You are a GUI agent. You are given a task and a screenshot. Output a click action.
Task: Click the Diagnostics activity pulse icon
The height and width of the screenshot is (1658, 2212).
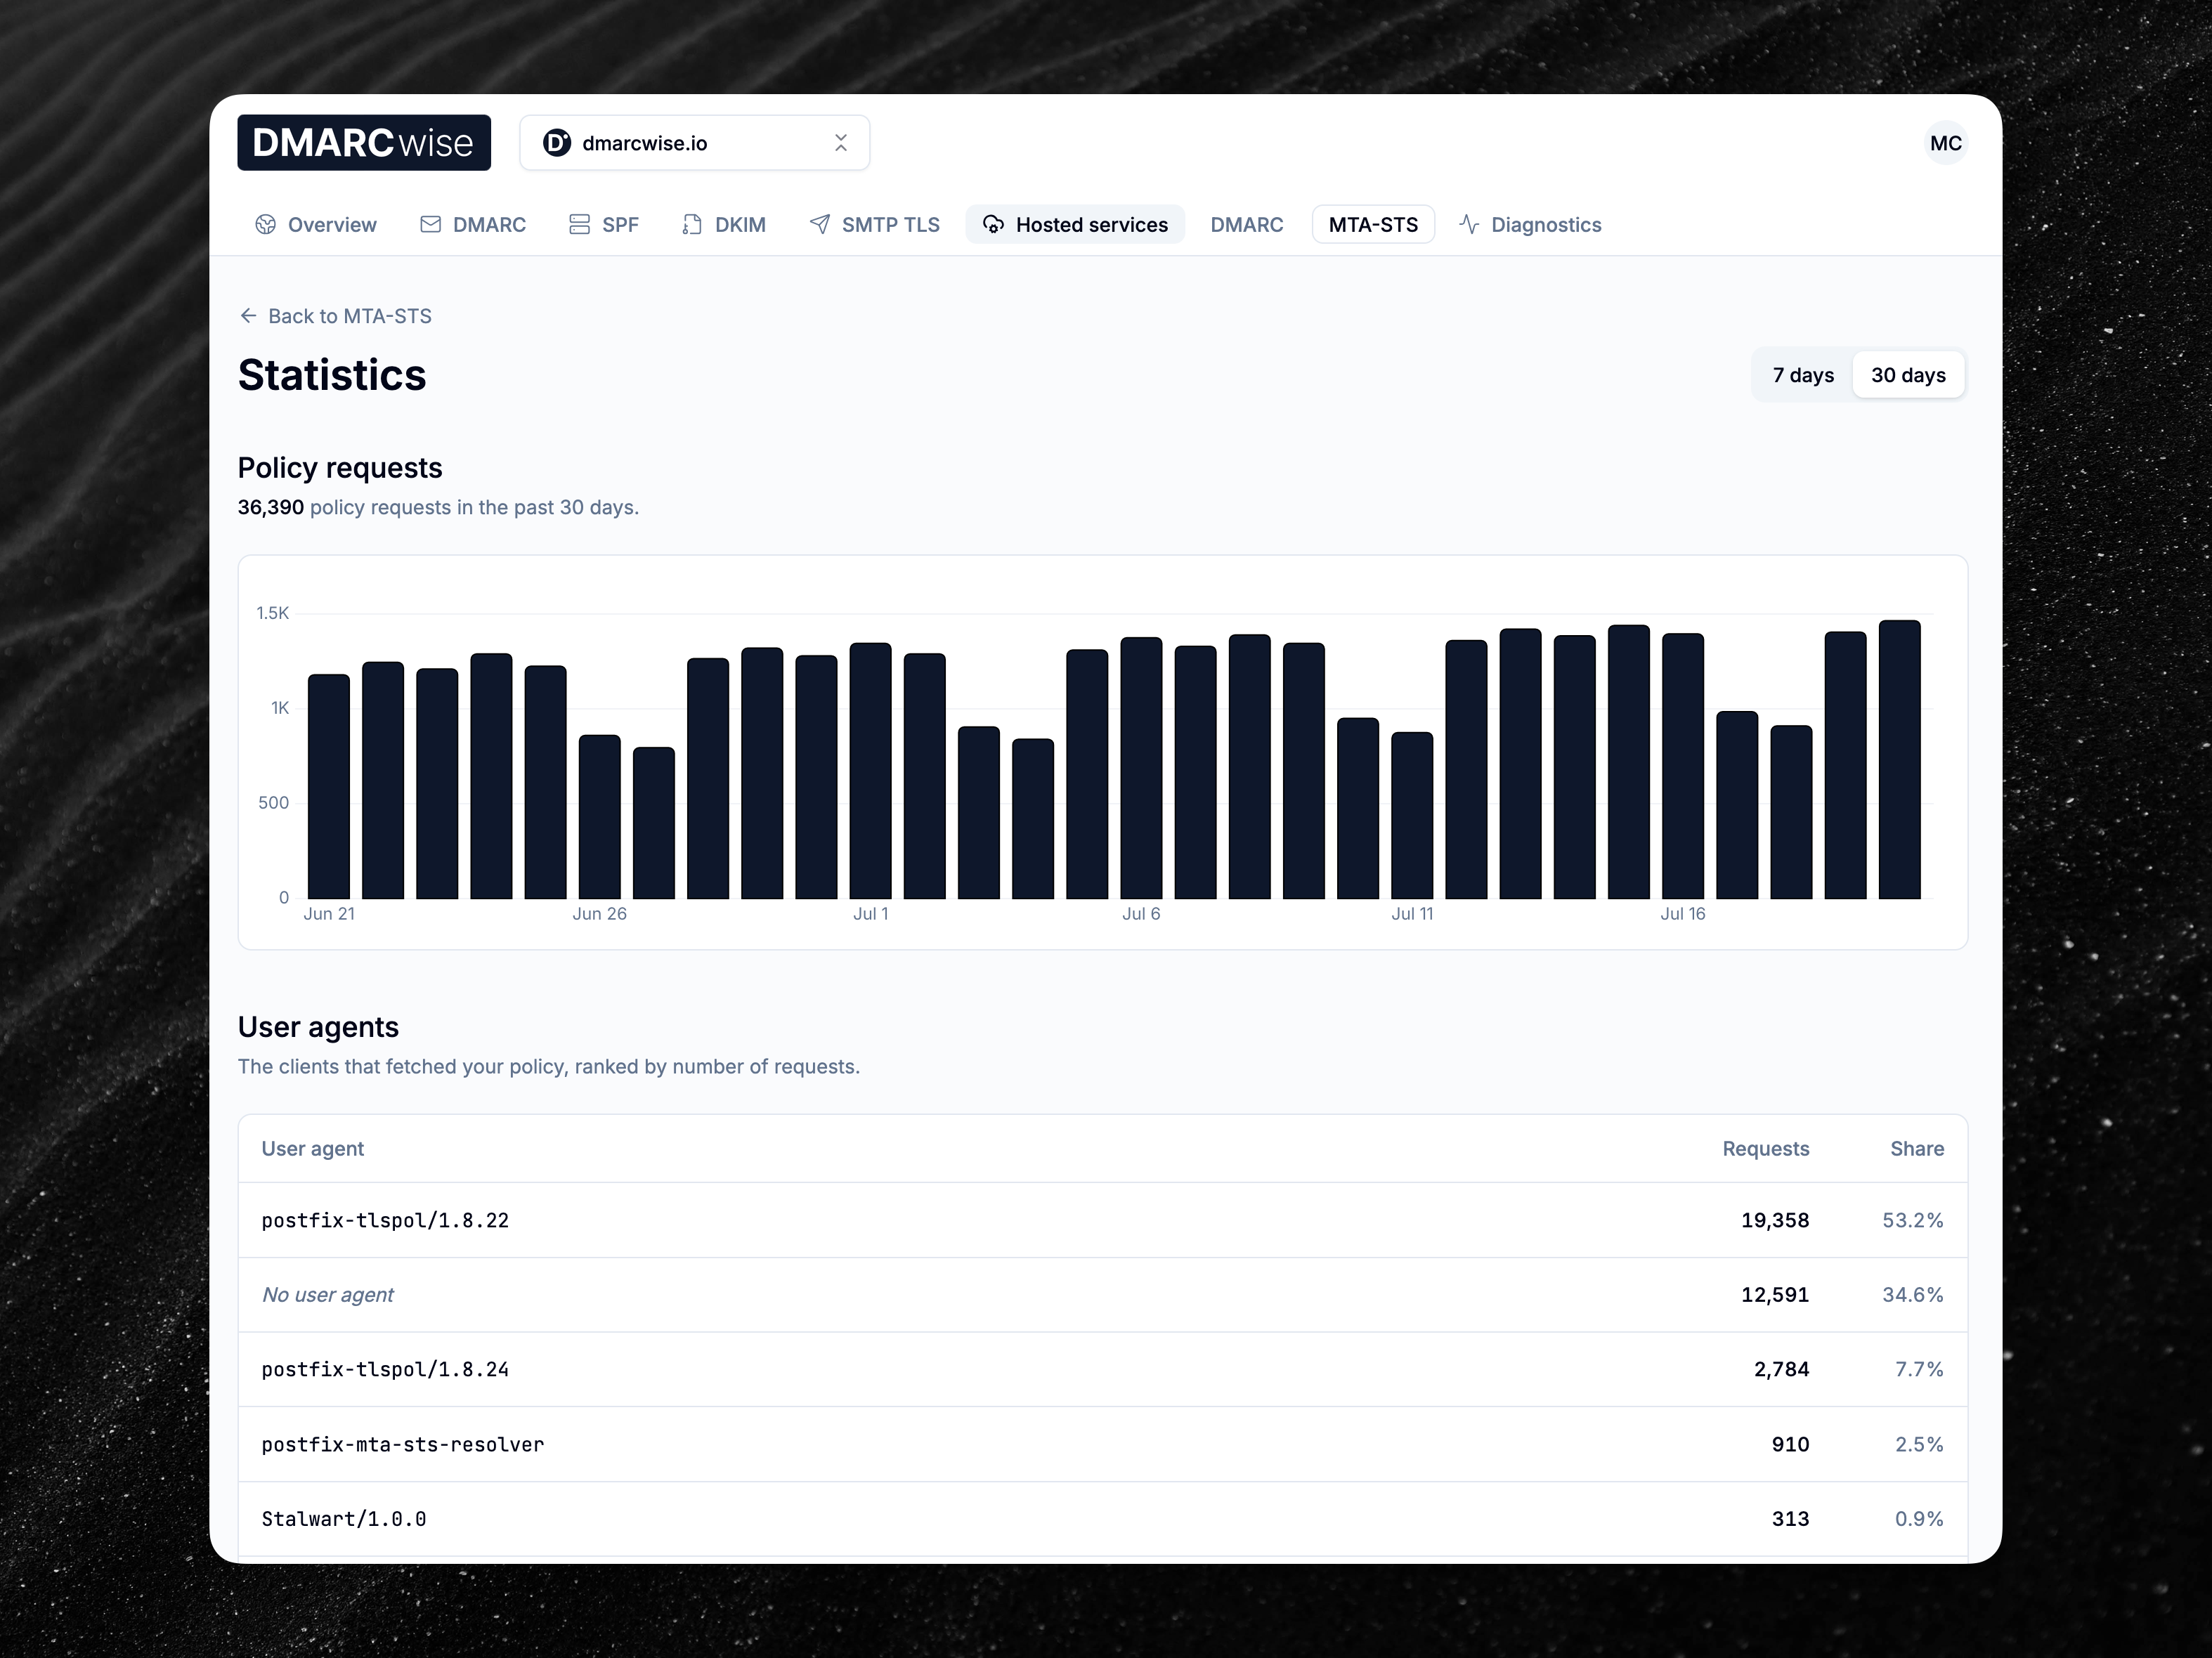(x=1469, y=224)
